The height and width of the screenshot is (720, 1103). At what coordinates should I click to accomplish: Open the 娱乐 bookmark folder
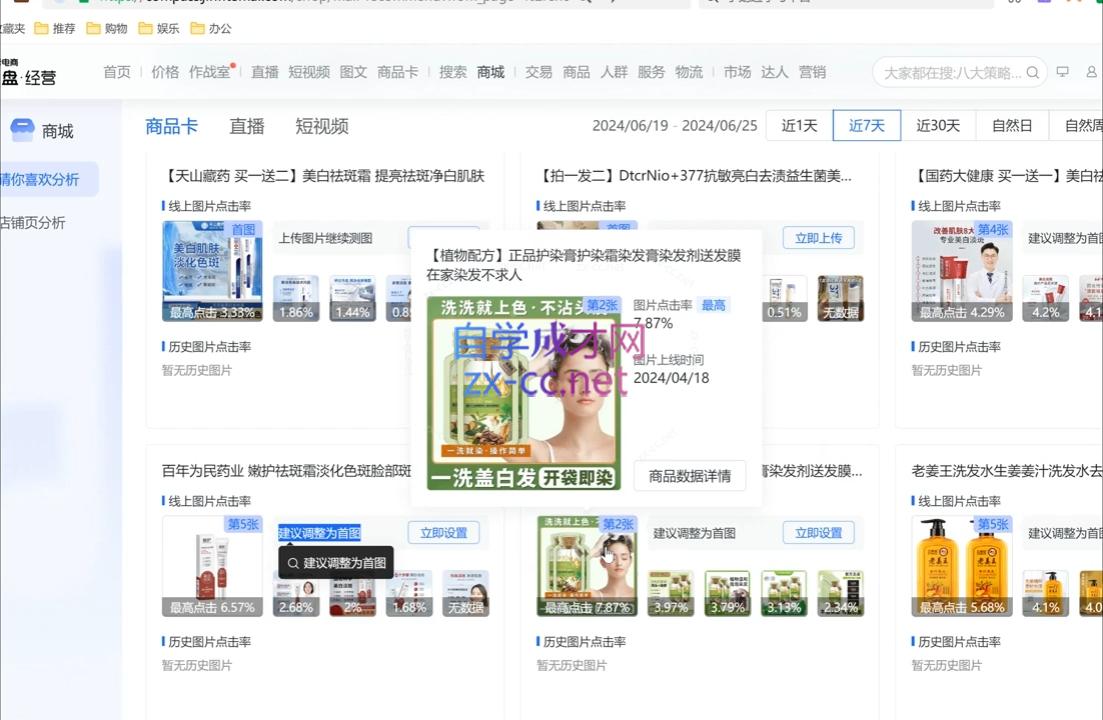(159, 28)
